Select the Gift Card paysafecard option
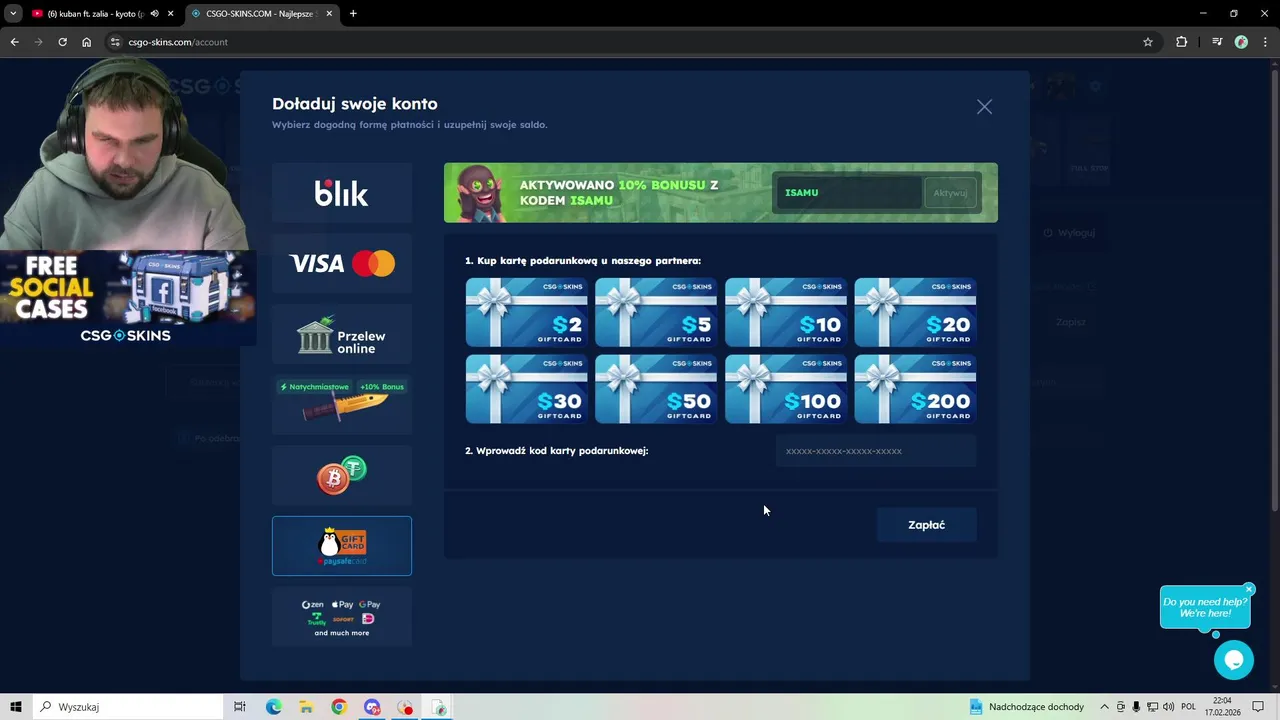1280x720 pixels. (341, 546)
